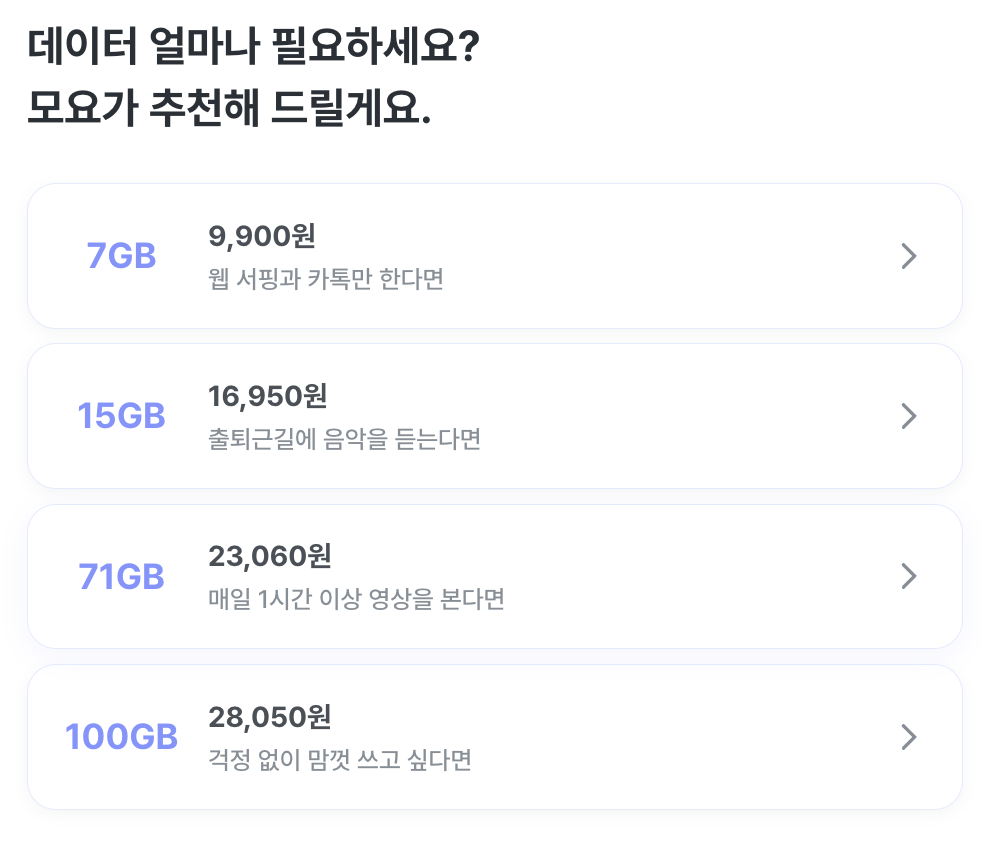The height and width of the screenshot is (842, 982).
Task: Click the 23,060원 price text
Action: 266,557
